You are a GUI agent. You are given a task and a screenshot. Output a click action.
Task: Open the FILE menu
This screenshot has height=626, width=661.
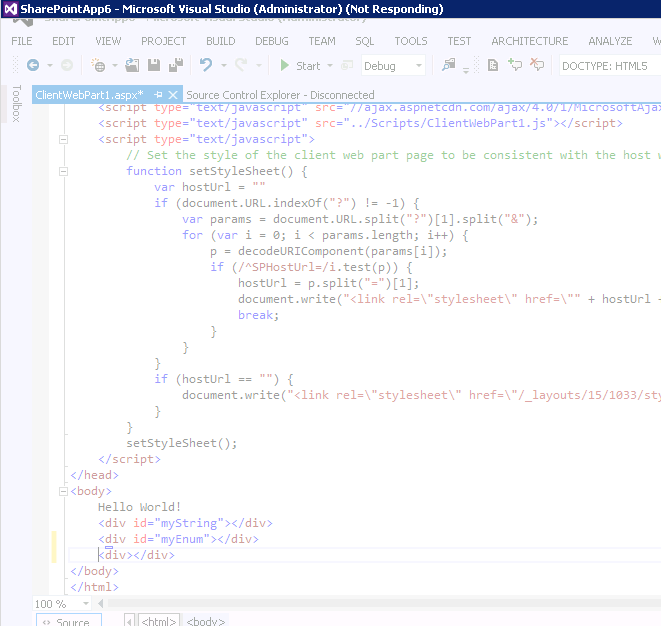click(21, 41)
